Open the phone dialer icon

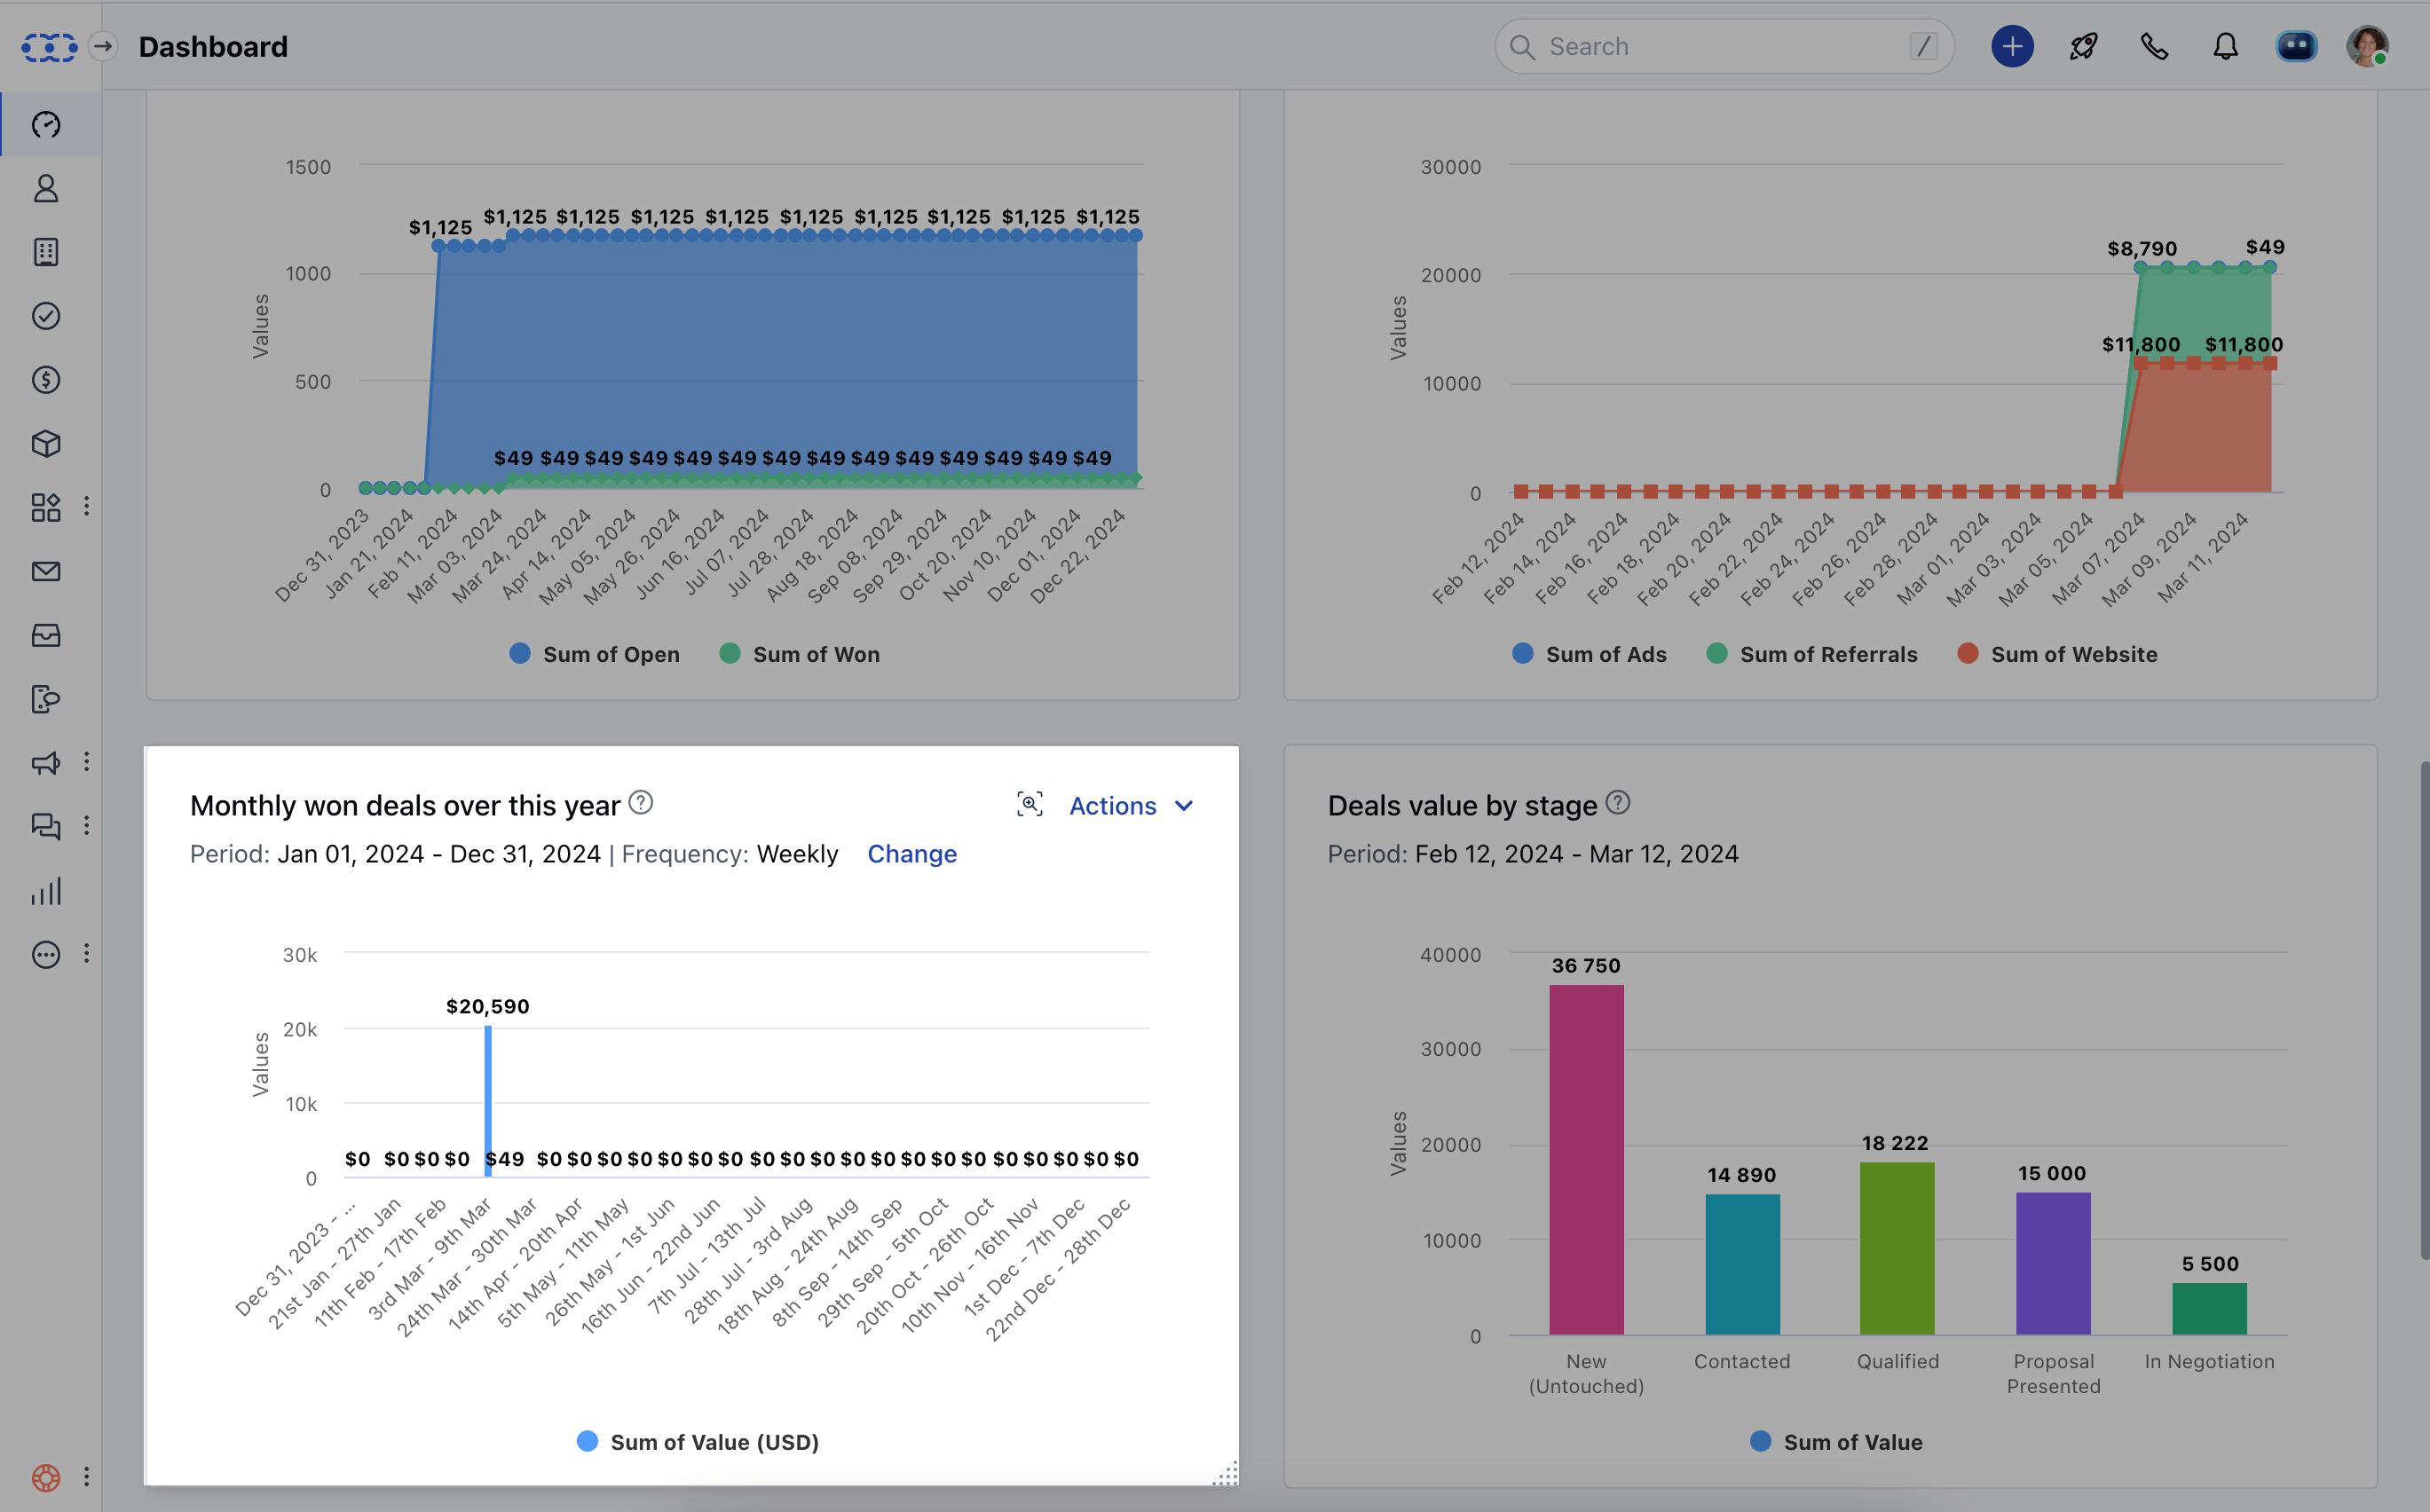2154,47
